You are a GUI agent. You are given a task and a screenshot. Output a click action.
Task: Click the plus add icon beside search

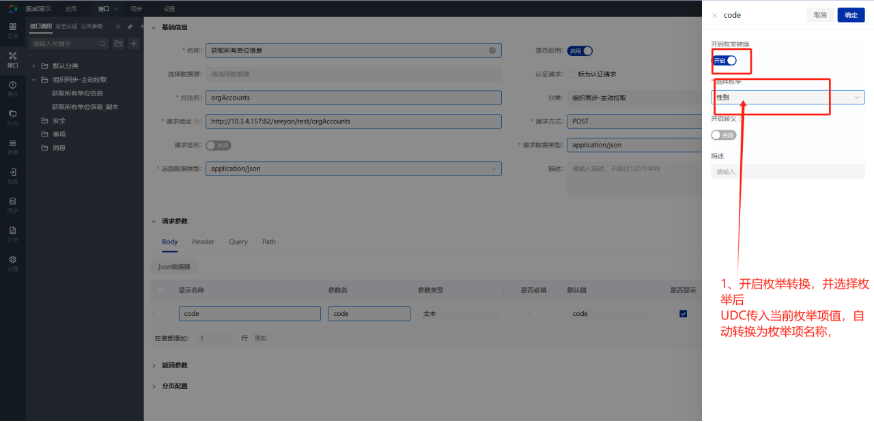click(x=135, y=44)
